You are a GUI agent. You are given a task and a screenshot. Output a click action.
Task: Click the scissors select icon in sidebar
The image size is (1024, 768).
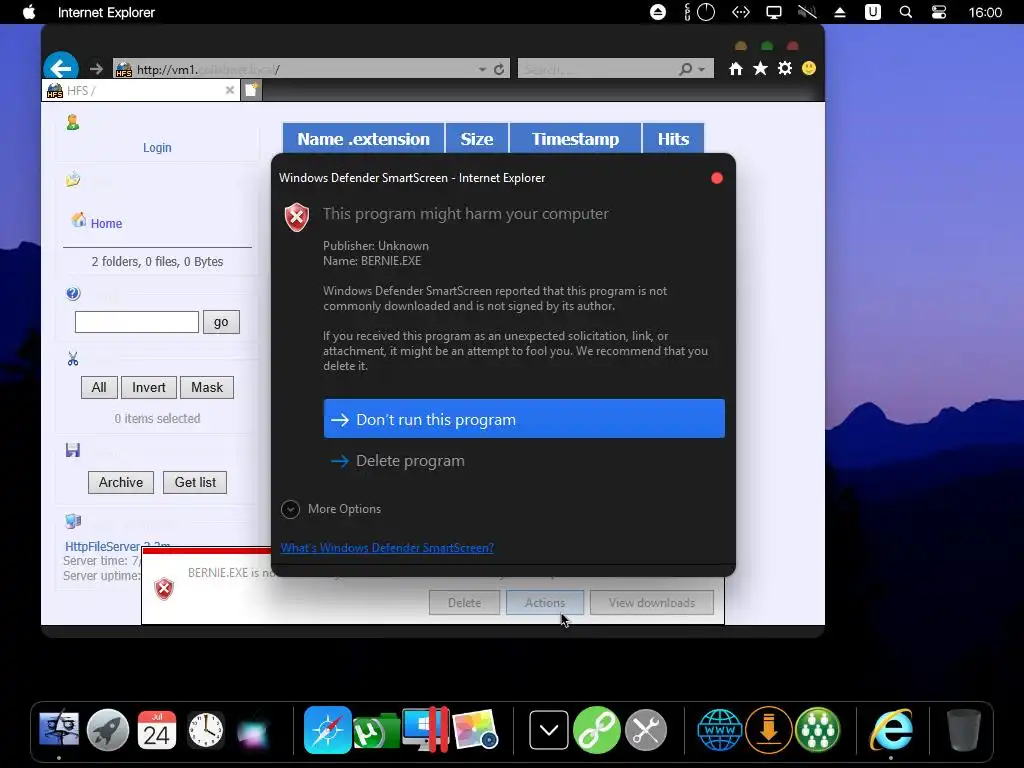point(72,359)
